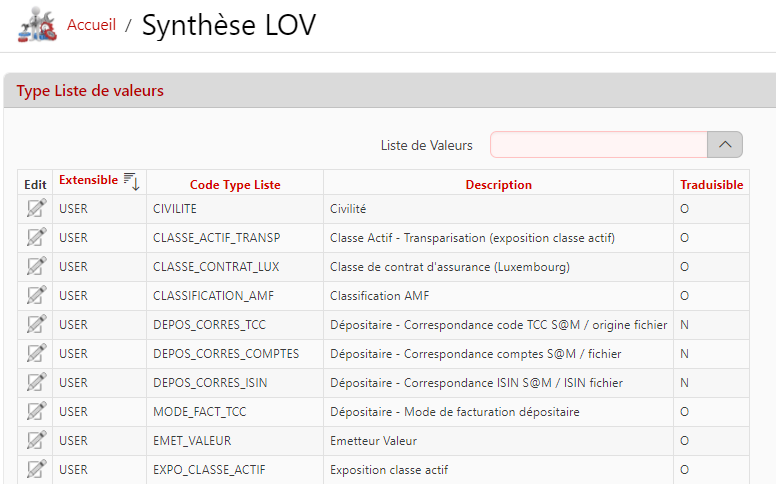The width and height of the screenshot is (776, 484).
Task: Open edit for CLASSE_ACTIF_TRANSP row
Action: coord(36,238)
